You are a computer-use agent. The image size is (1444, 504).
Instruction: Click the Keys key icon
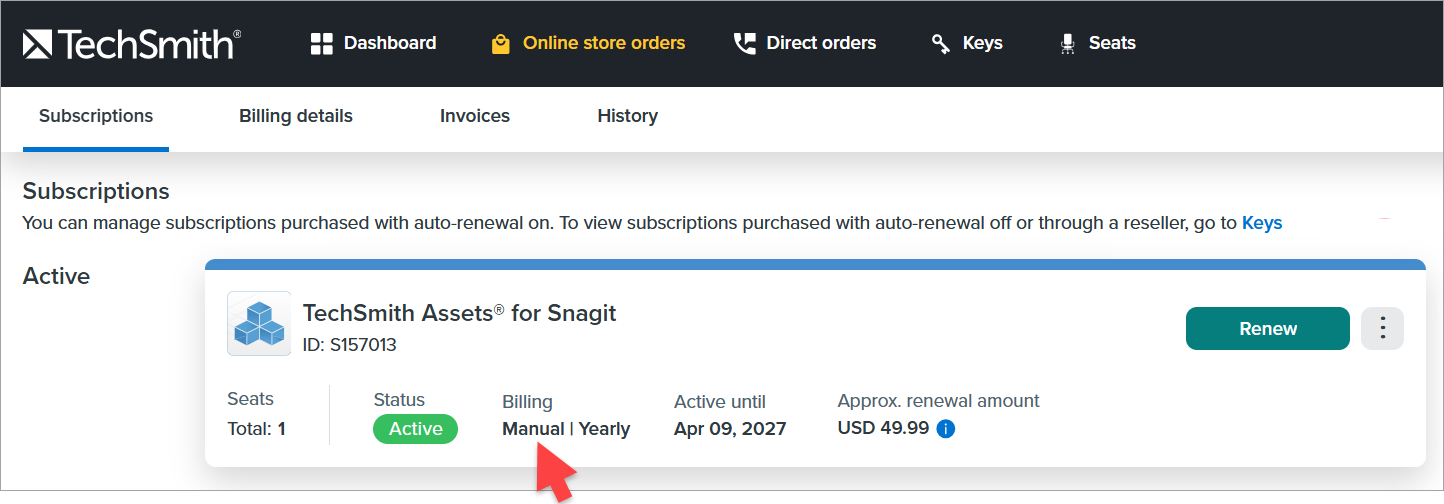click(x=941, y=43)
